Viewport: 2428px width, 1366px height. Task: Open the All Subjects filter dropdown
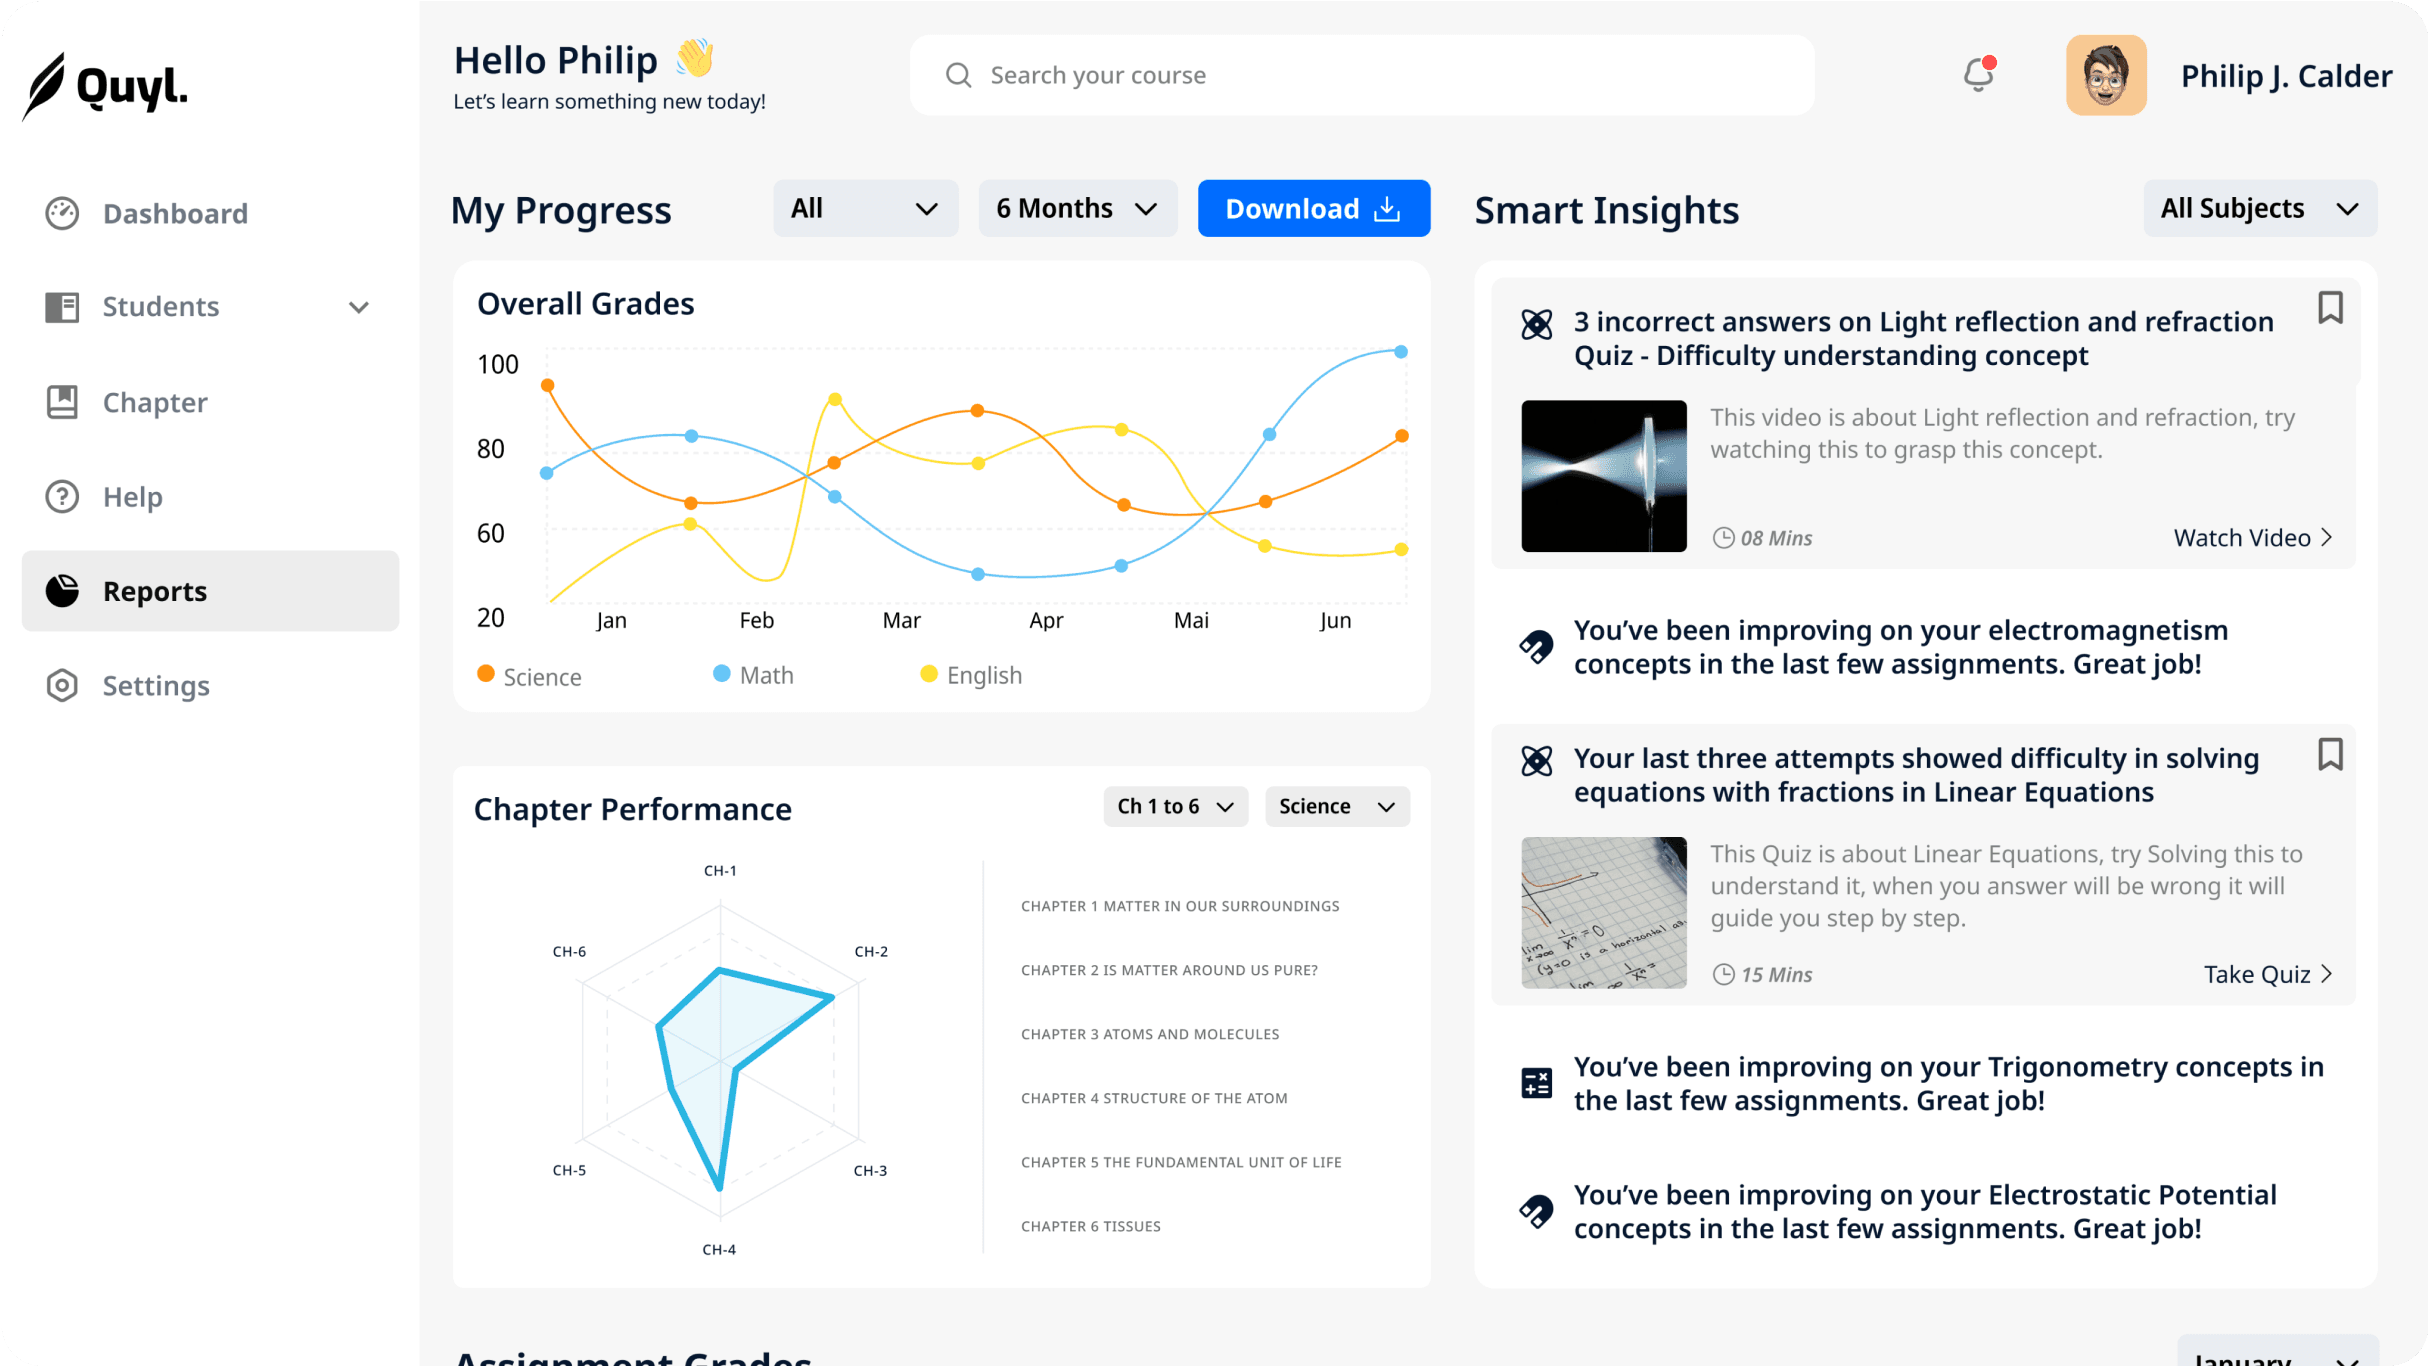pyautogui.click(x=2259, y=208)
